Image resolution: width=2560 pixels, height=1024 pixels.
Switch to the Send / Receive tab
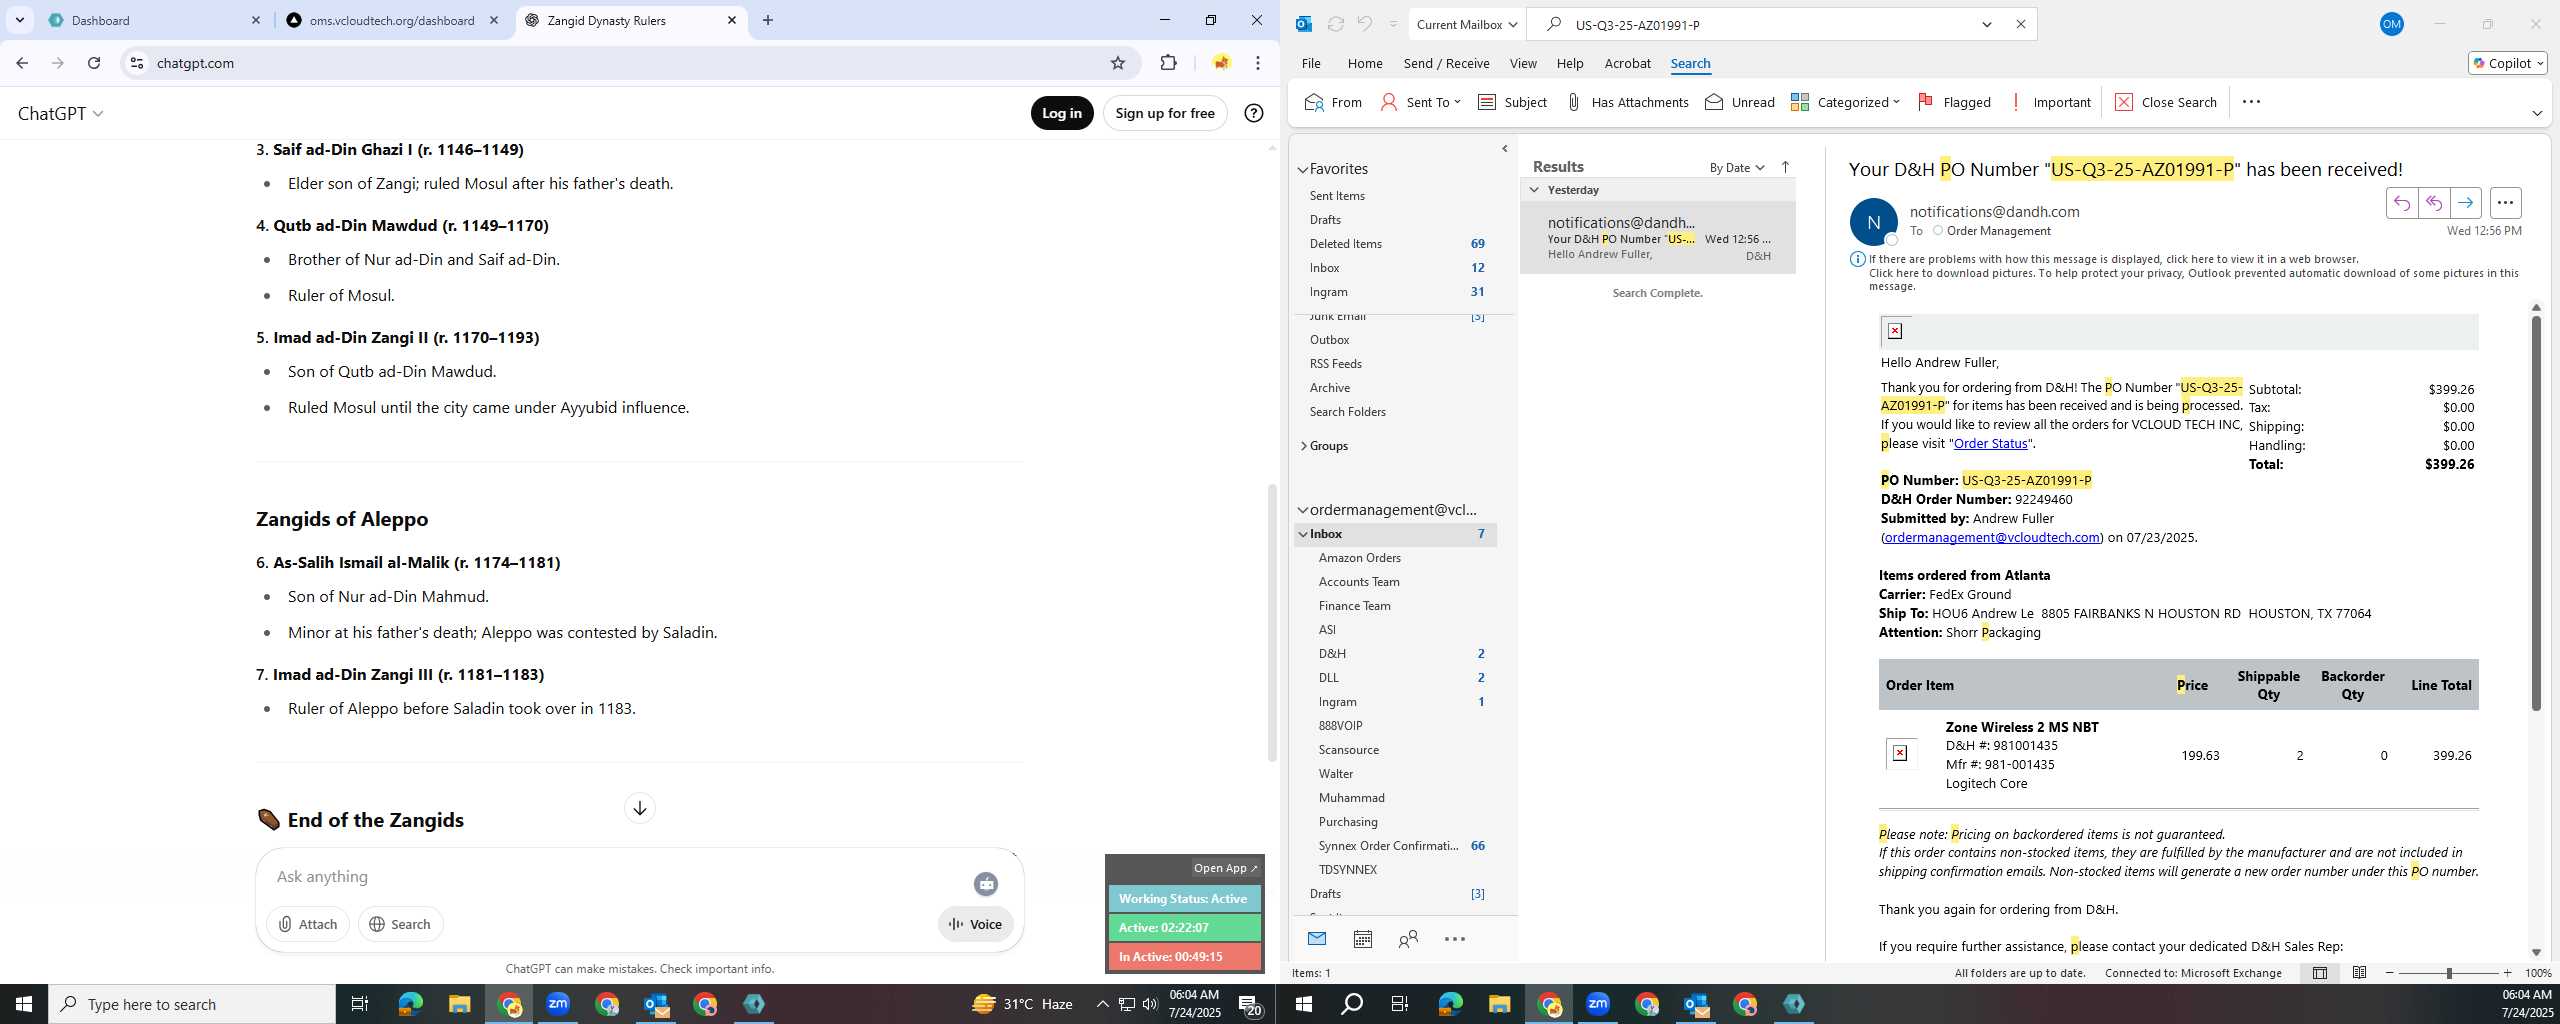pos(1446,63)
